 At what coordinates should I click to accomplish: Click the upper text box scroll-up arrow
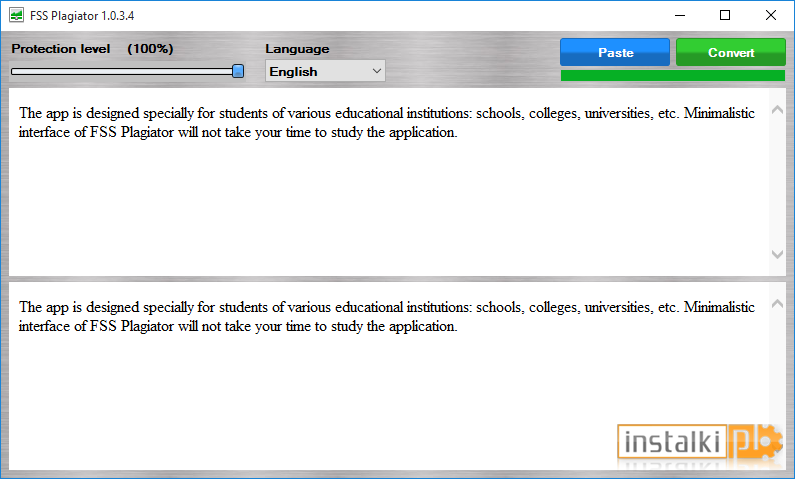[777, 109]
